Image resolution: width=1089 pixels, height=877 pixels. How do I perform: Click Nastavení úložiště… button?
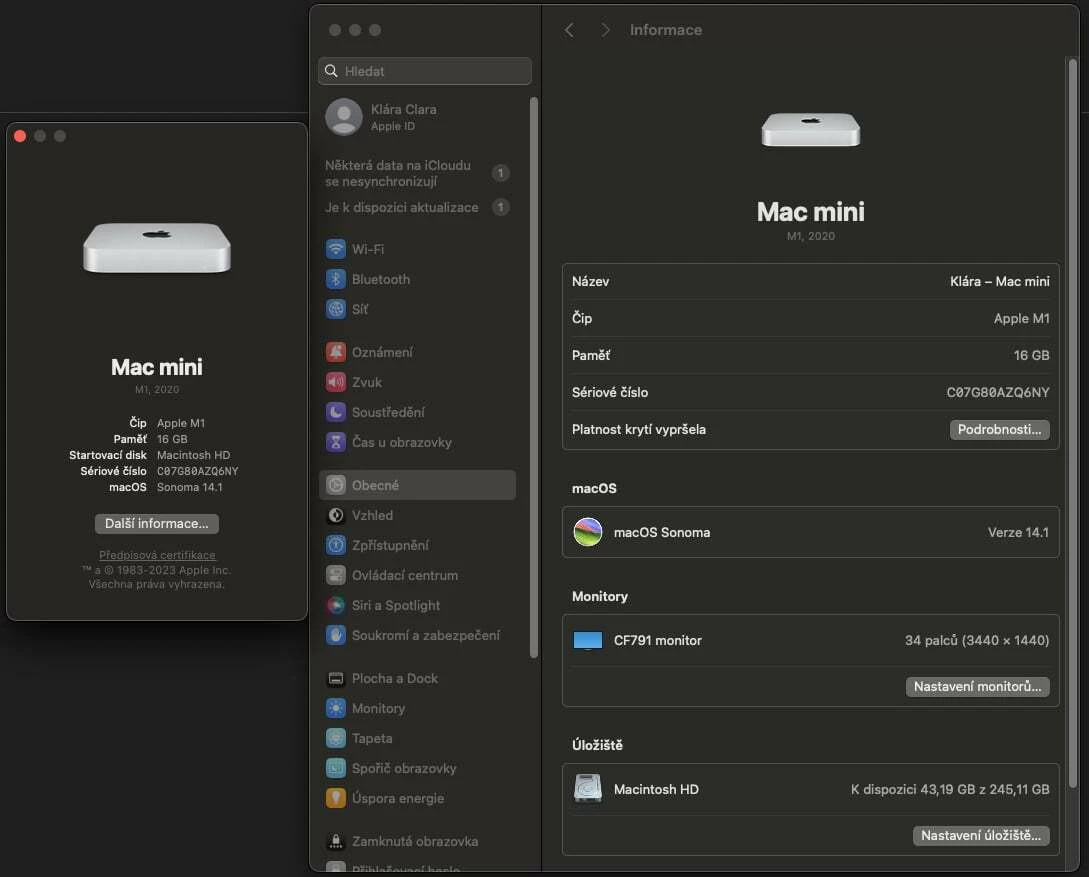(x=981, y=835)
